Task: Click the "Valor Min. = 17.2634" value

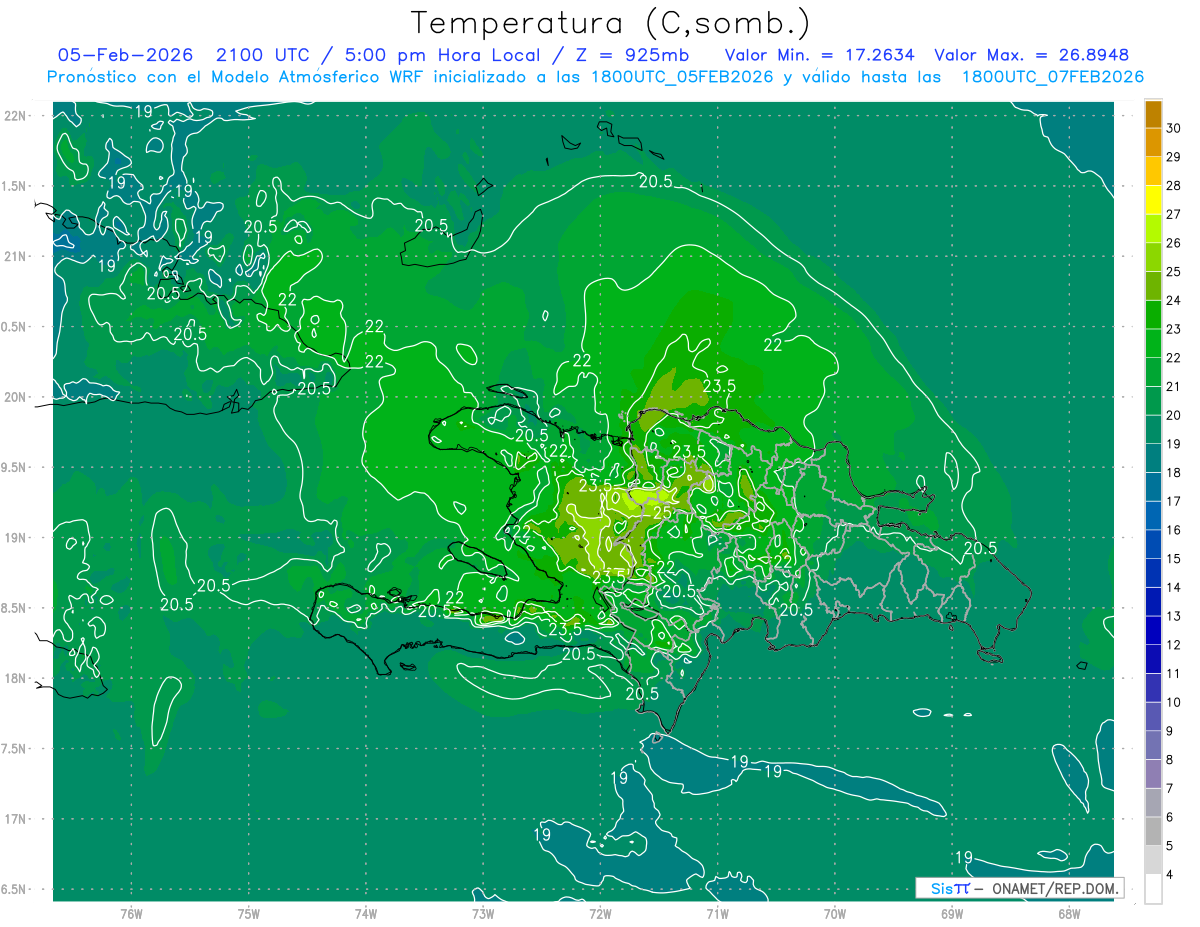Action: (x=821, y=55)
